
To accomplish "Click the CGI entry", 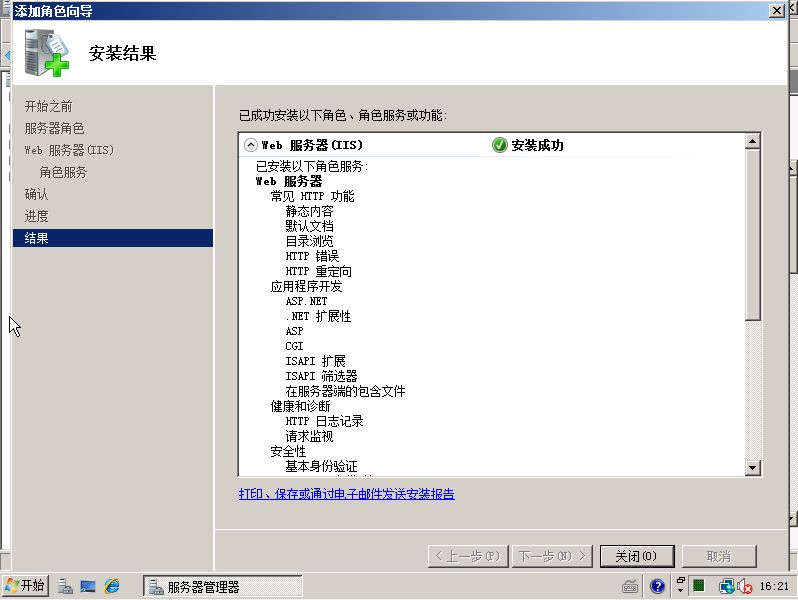I will click(294, 346).
